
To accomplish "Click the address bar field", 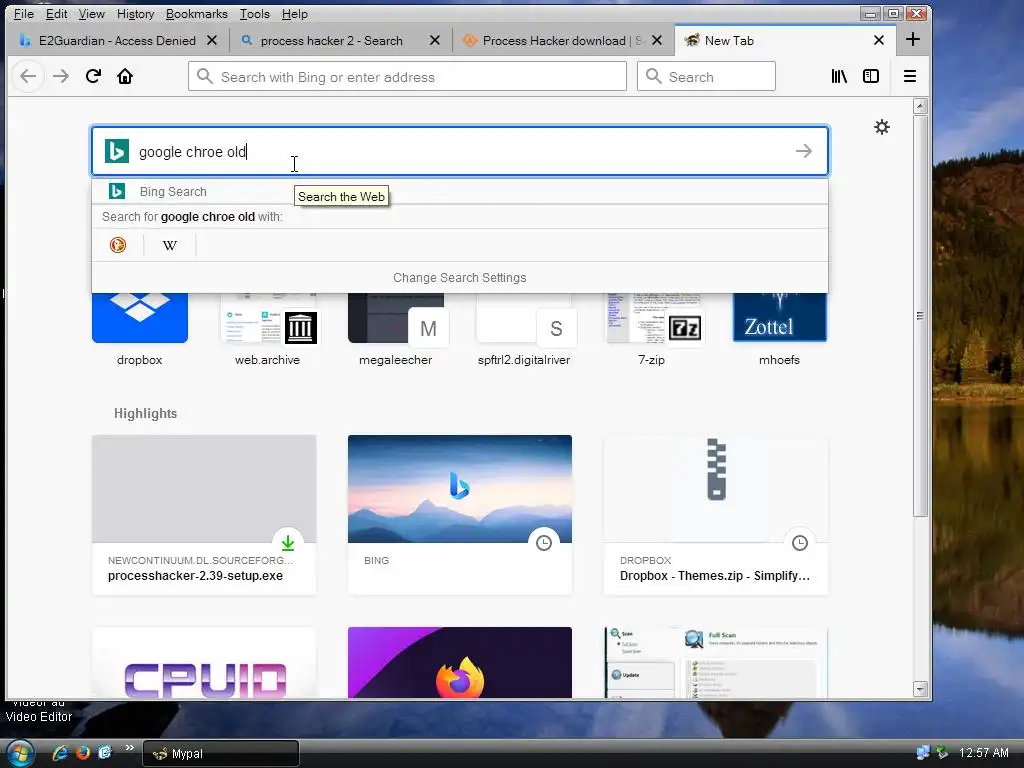I will (x=408, y=76).
